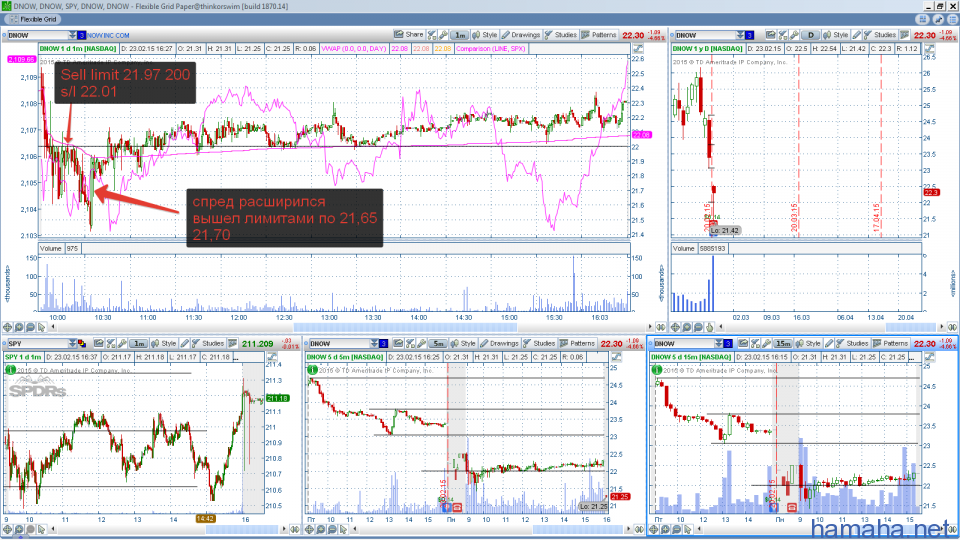Toggle multicolor symbol link icon on SPY chart

click(x=81, y=343)
